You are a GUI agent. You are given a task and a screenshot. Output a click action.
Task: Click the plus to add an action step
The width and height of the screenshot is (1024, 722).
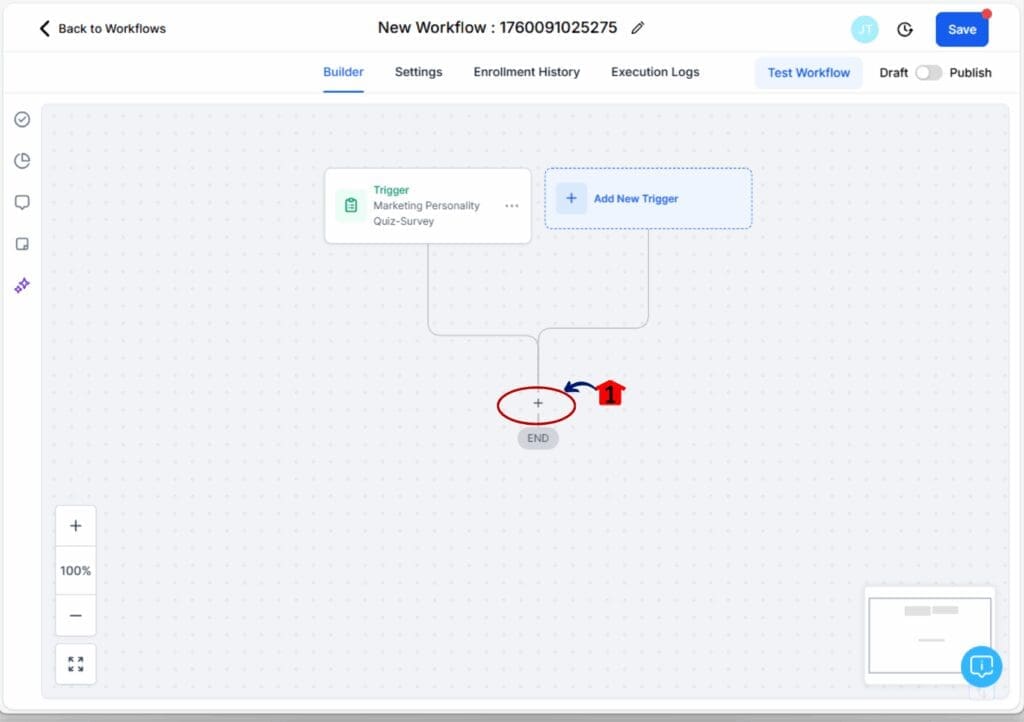point(538,404)
